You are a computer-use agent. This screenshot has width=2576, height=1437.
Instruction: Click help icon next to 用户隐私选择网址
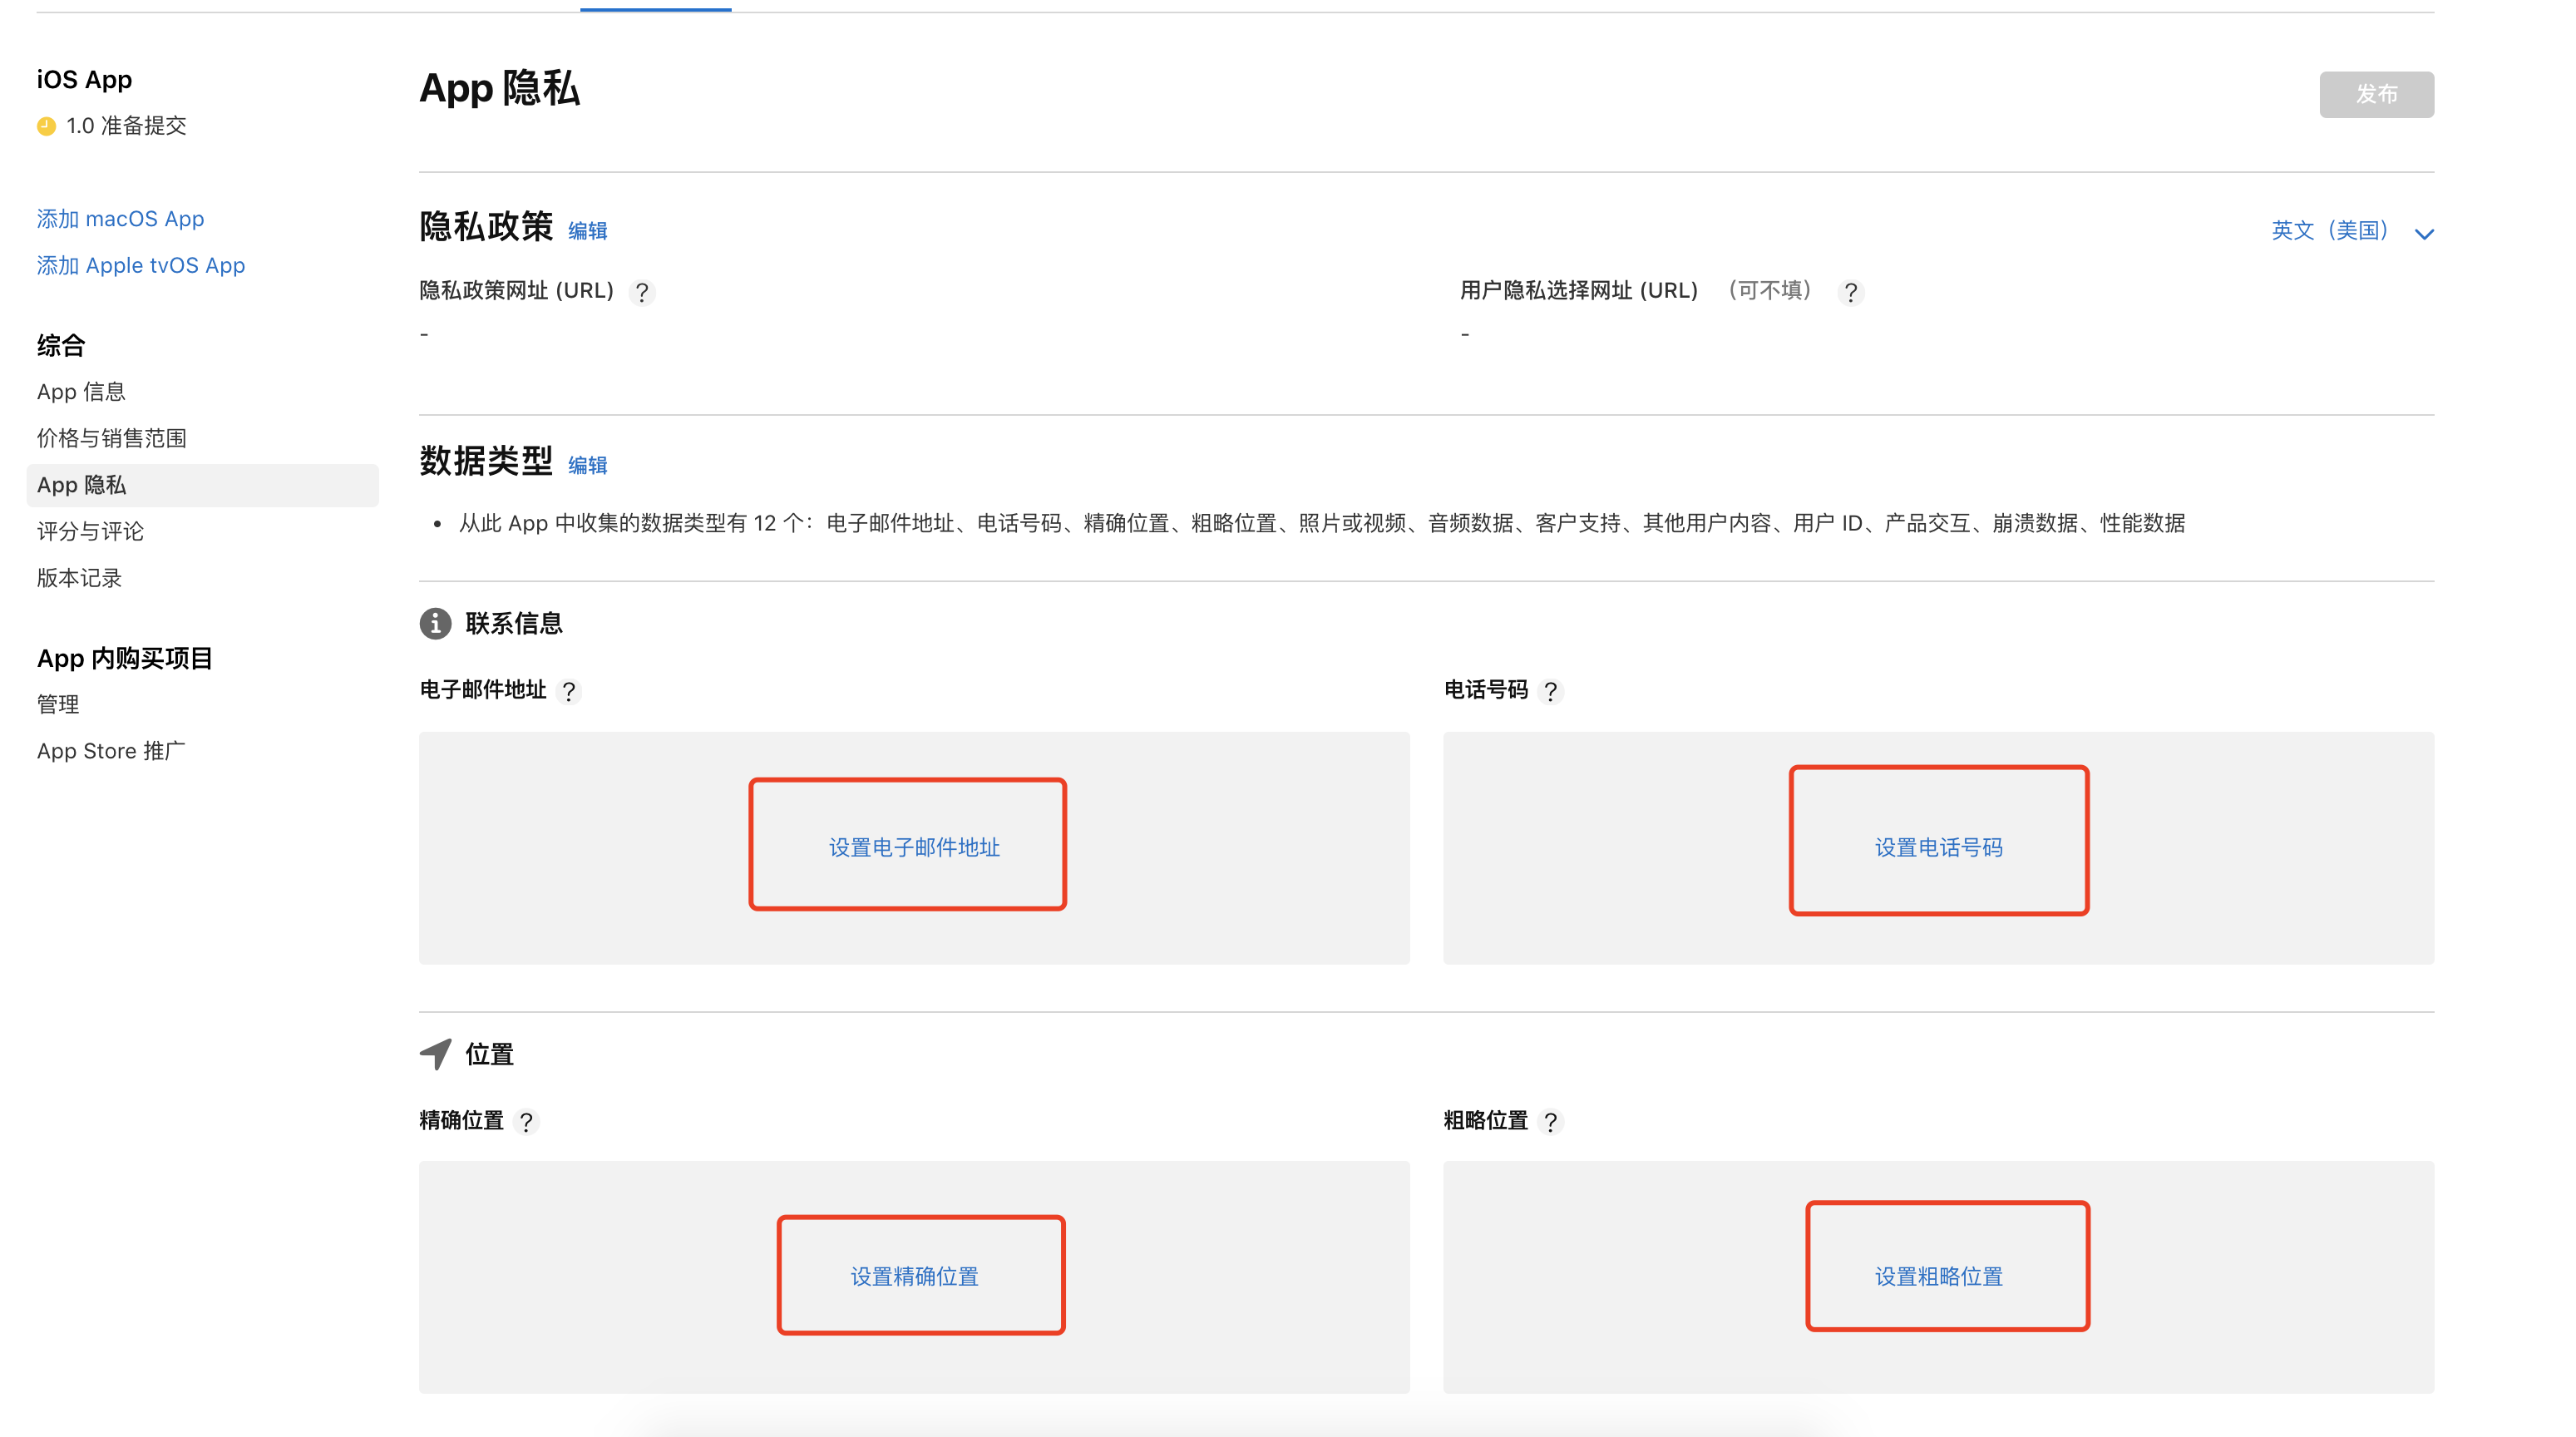point(1851,292)
